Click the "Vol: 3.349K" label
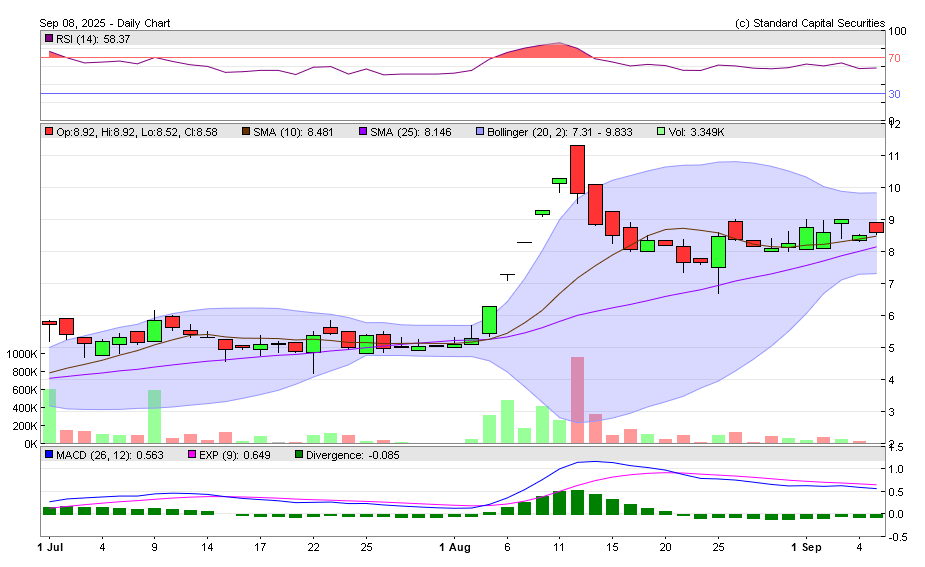The width and height of the screenshot is (925, 567). pyautogui.click(x=696, y=132)
